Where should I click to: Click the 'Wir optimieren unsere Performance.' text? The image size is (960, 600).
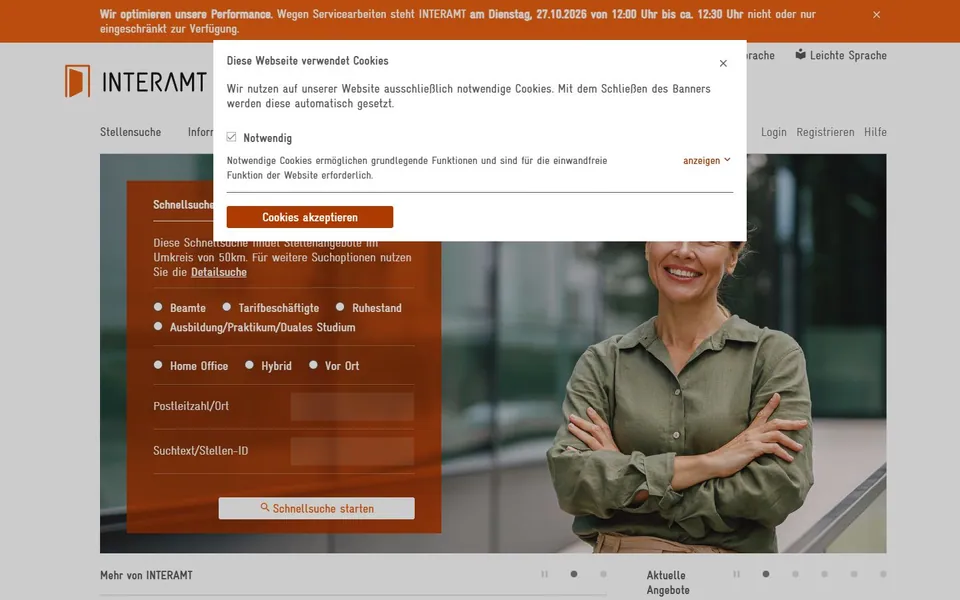[x=186, y=14]
